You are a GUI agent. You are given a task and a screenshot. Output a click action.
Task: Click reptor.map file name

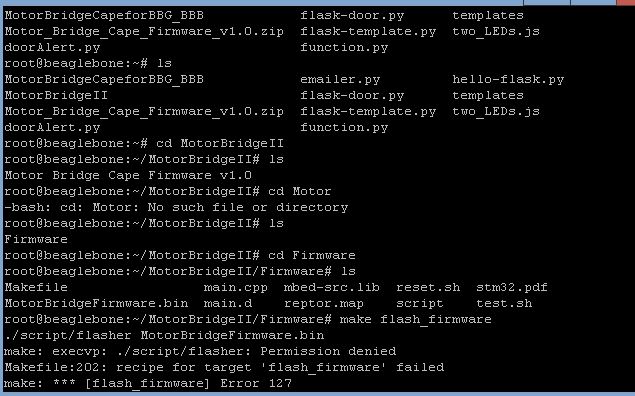(x=324, y=304)
